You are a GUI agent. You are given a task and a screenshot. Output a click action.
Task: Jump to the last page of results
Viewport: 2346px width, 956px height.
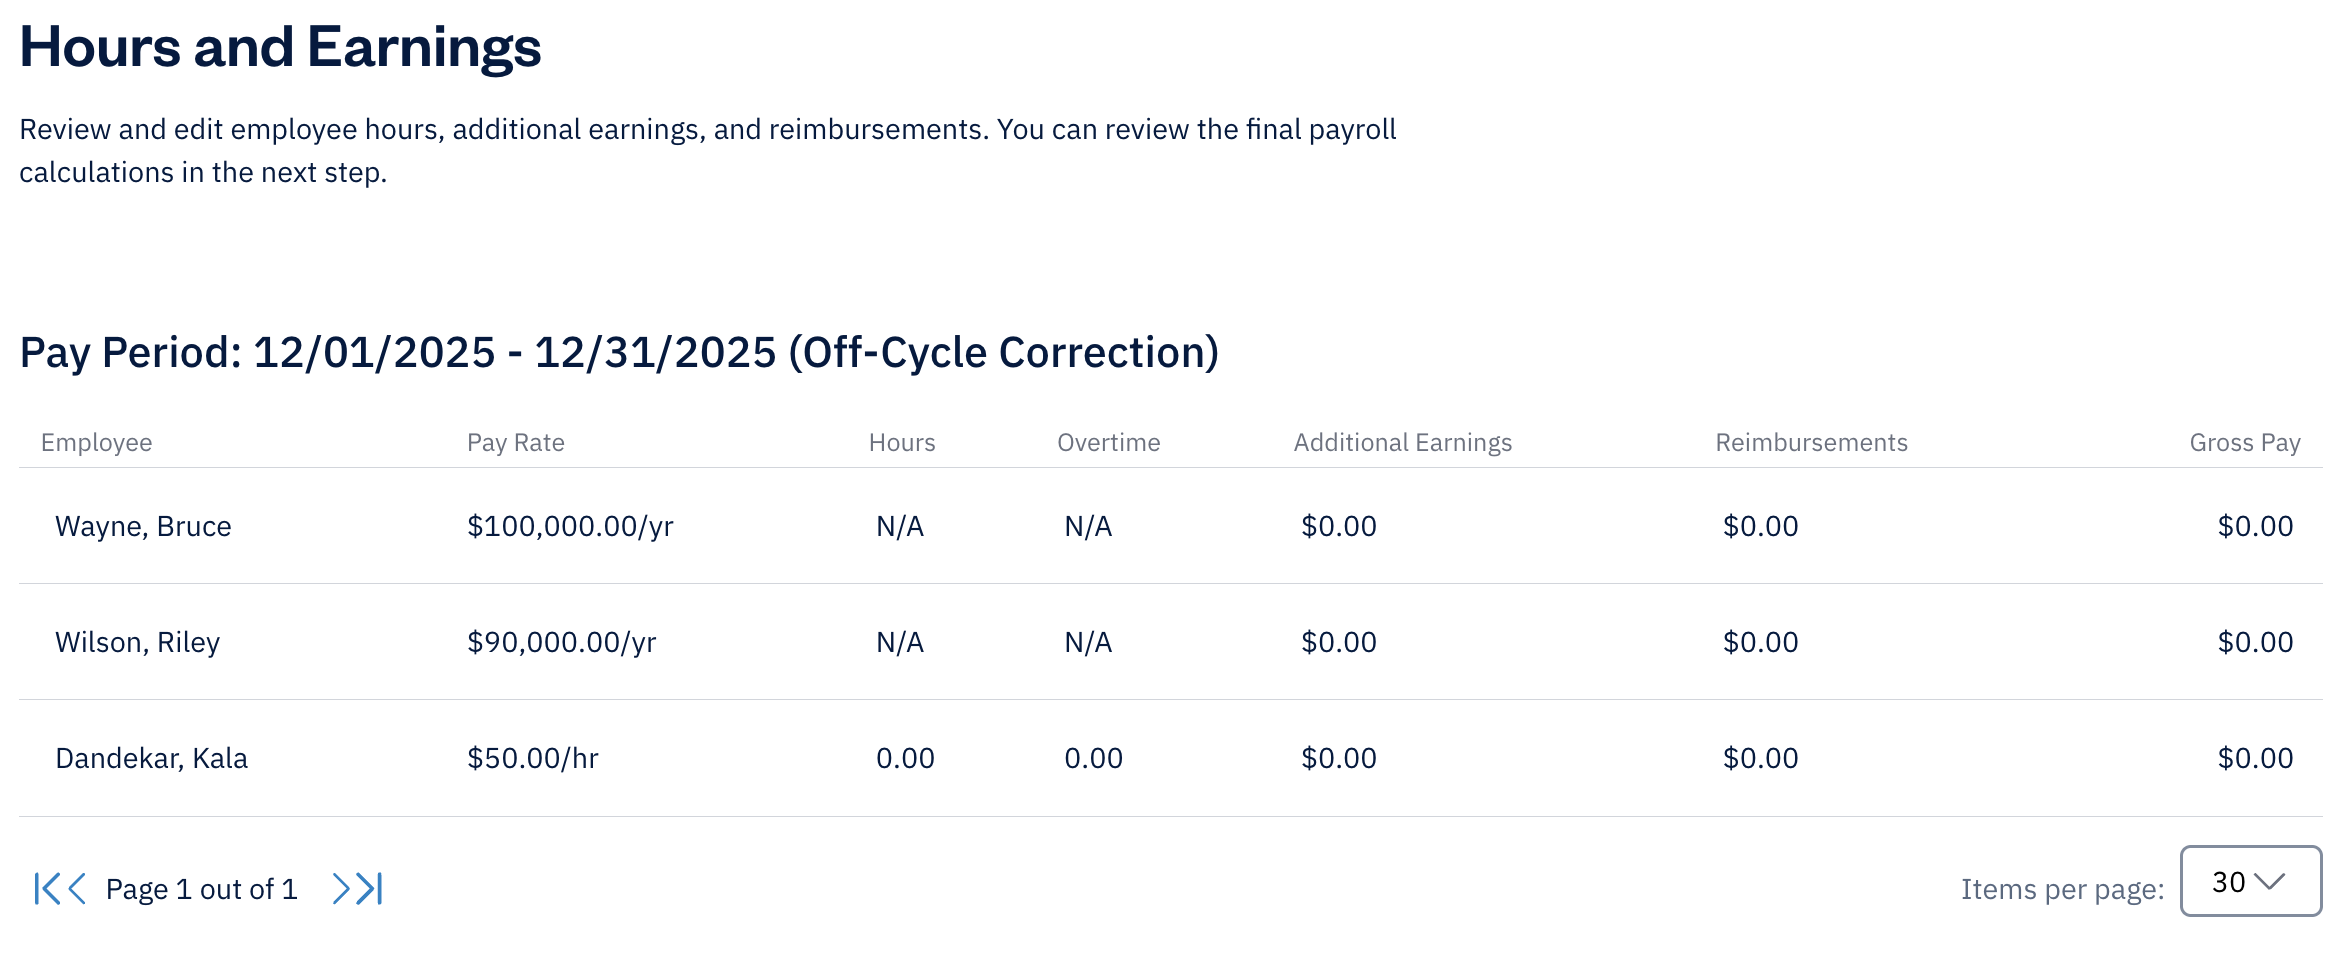[x=371, y=888]
